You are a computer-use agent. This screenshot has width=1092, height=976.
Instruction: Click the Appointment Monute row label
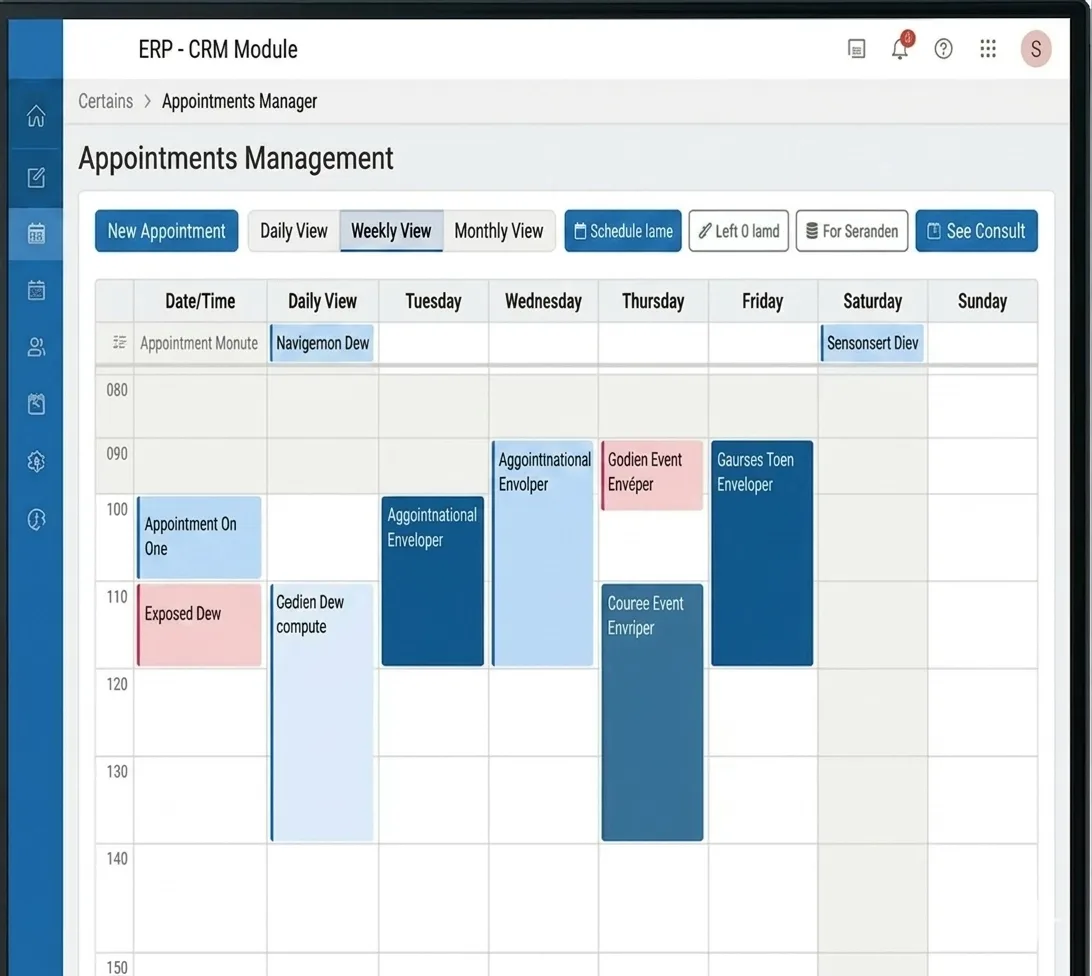198,343
